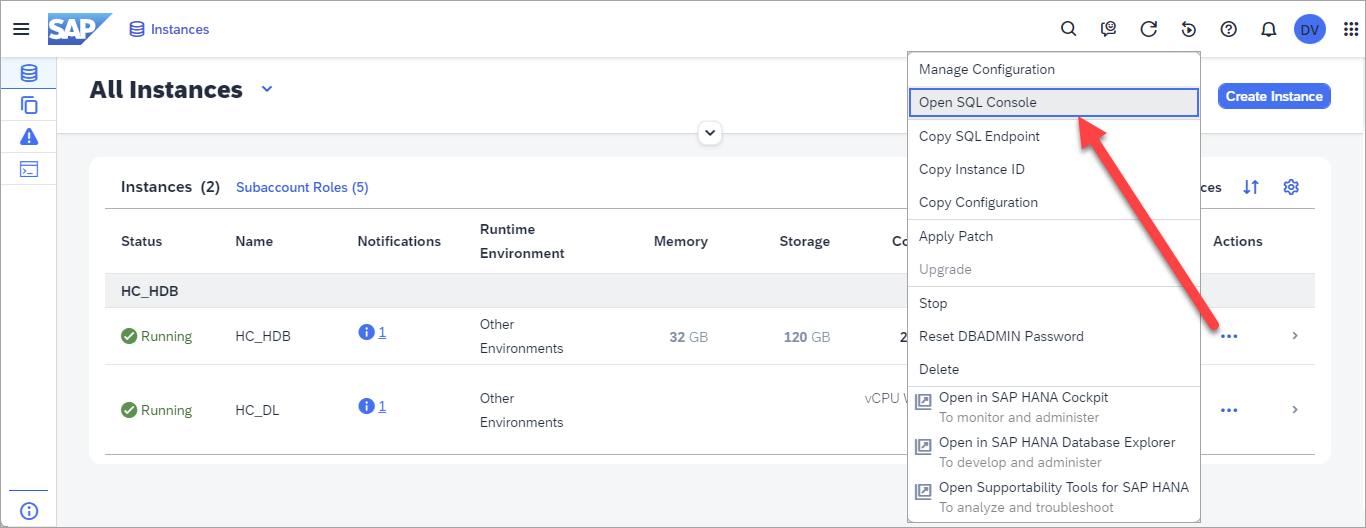Click the Running status of HC_DL

point(156,410)
